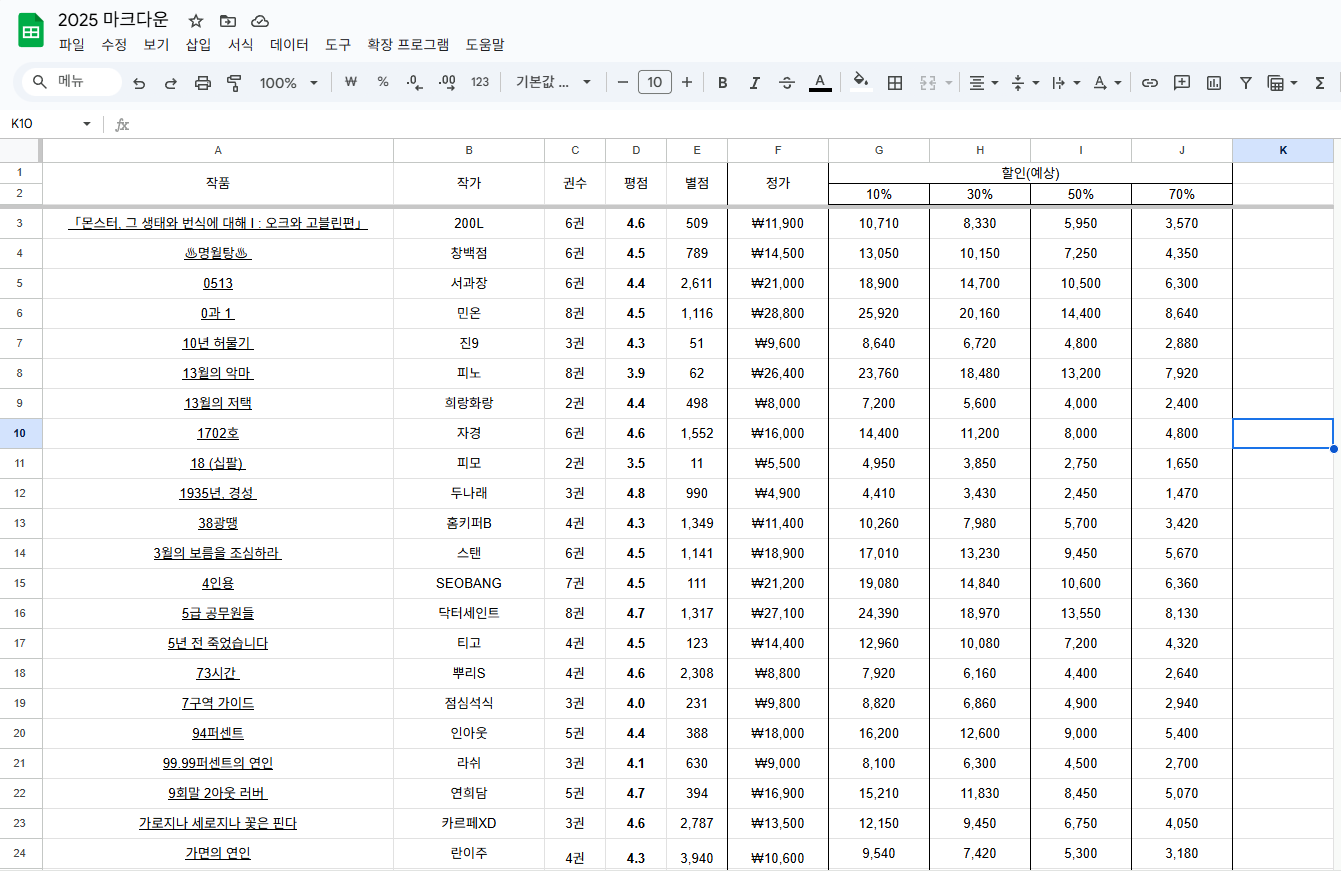Open the horizontal align dropdown
The image size is (1341, 871).
pos(984,83)
